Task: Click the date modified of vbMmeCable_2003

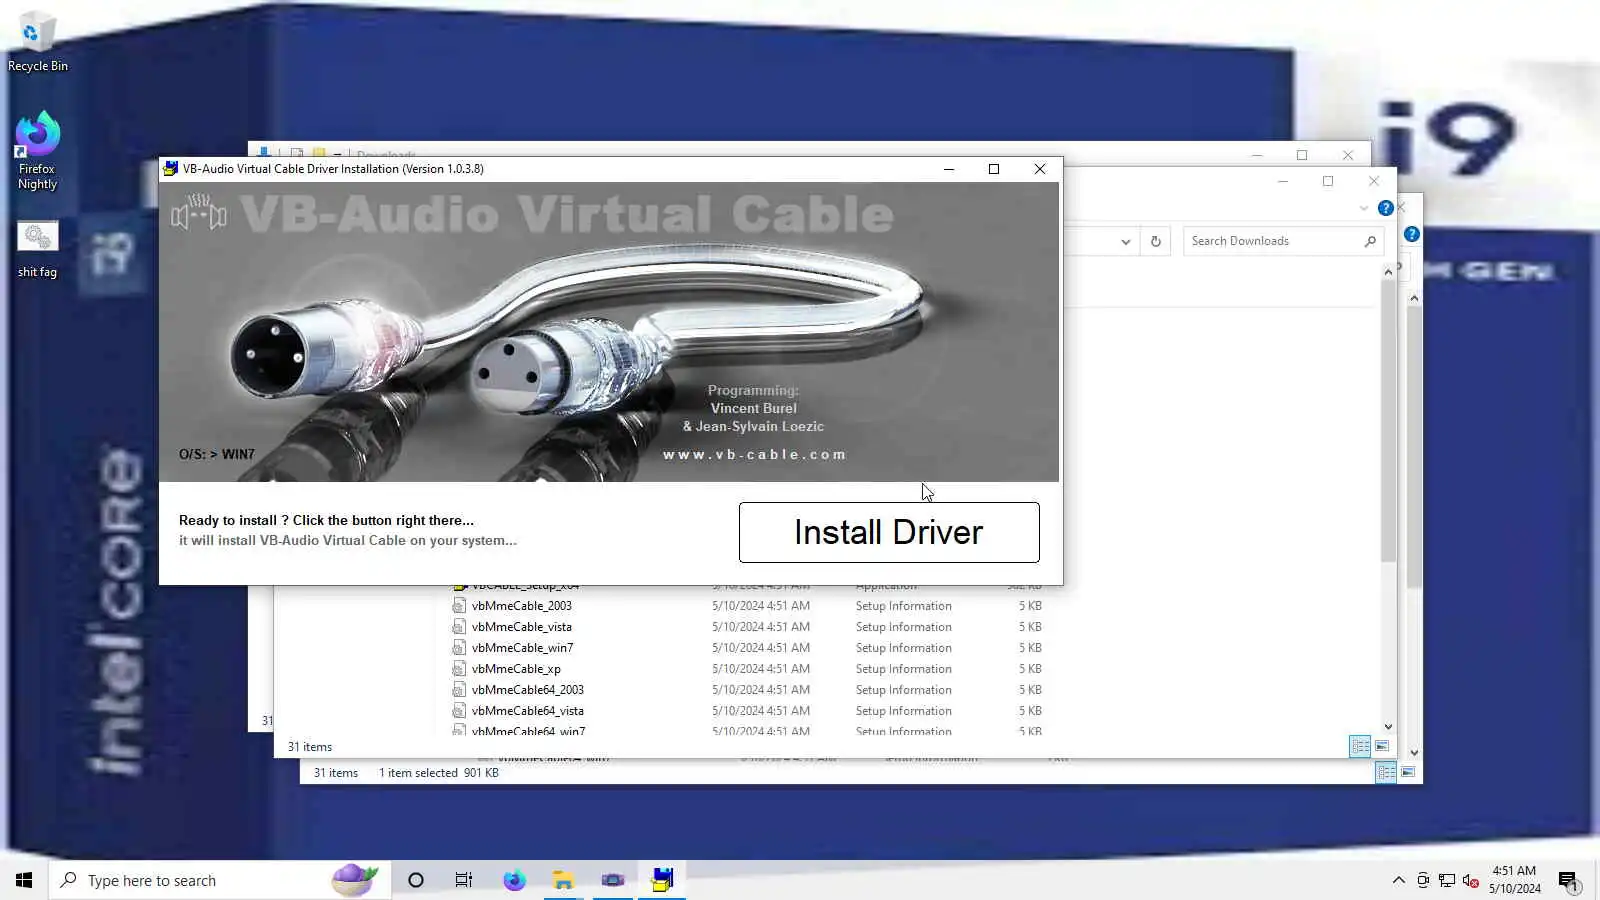Action: [x=761, y=606]
